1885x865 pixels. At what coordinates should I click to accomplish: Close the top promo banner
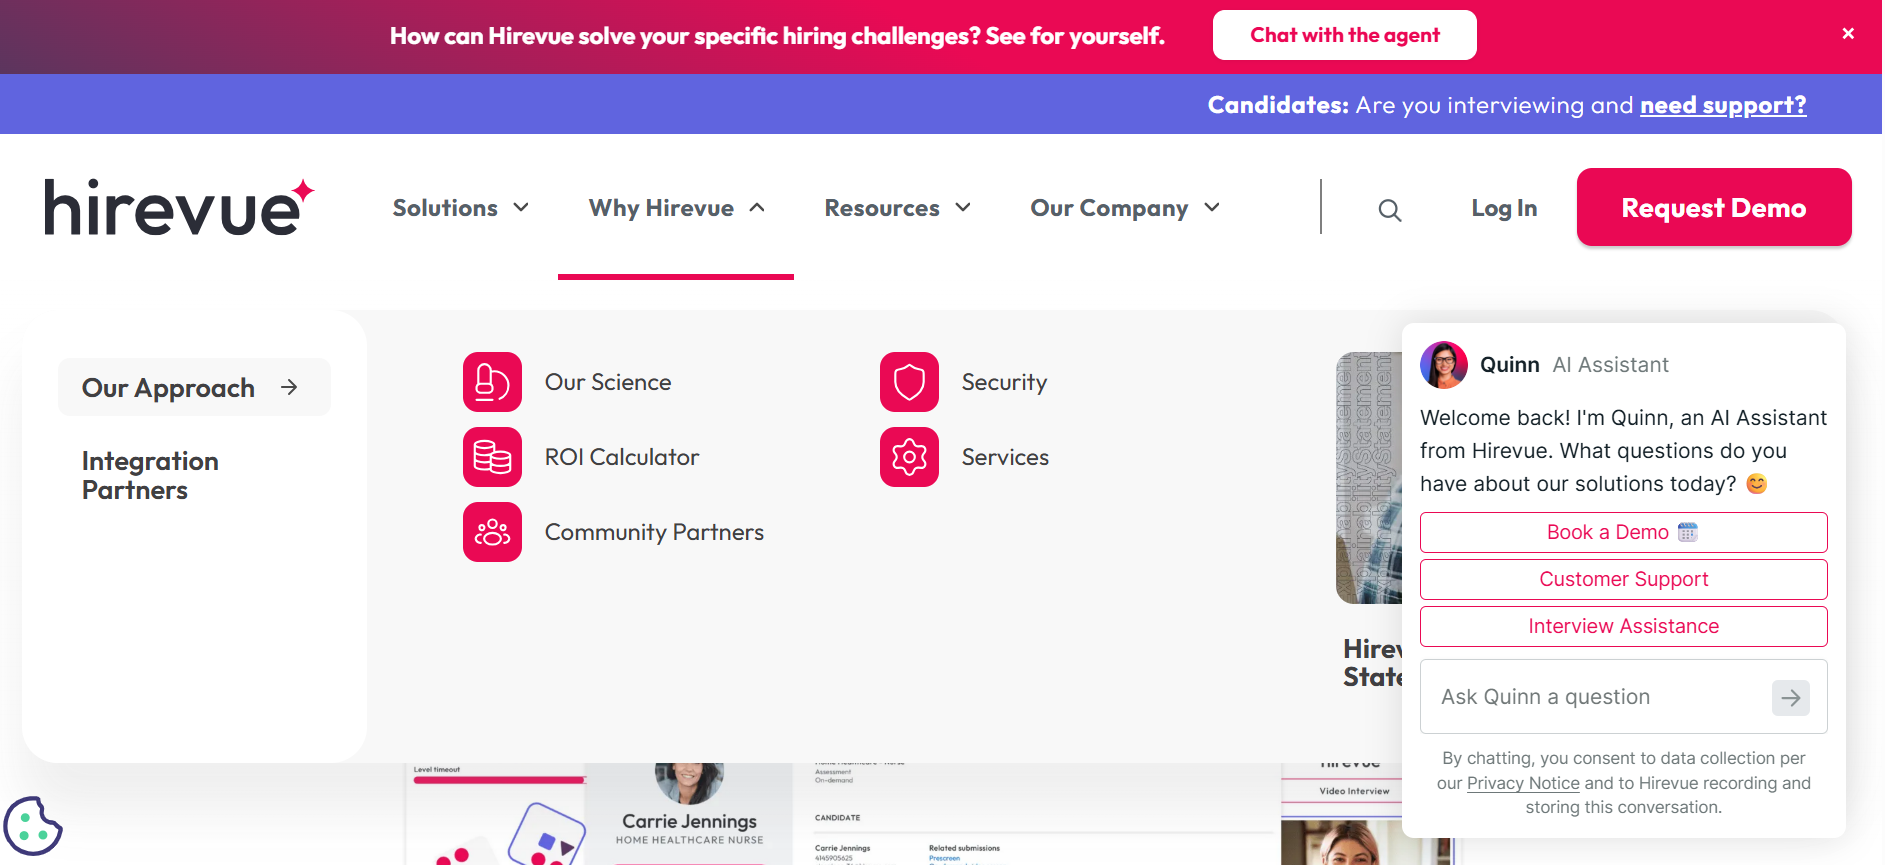(x=1848, y=34)
